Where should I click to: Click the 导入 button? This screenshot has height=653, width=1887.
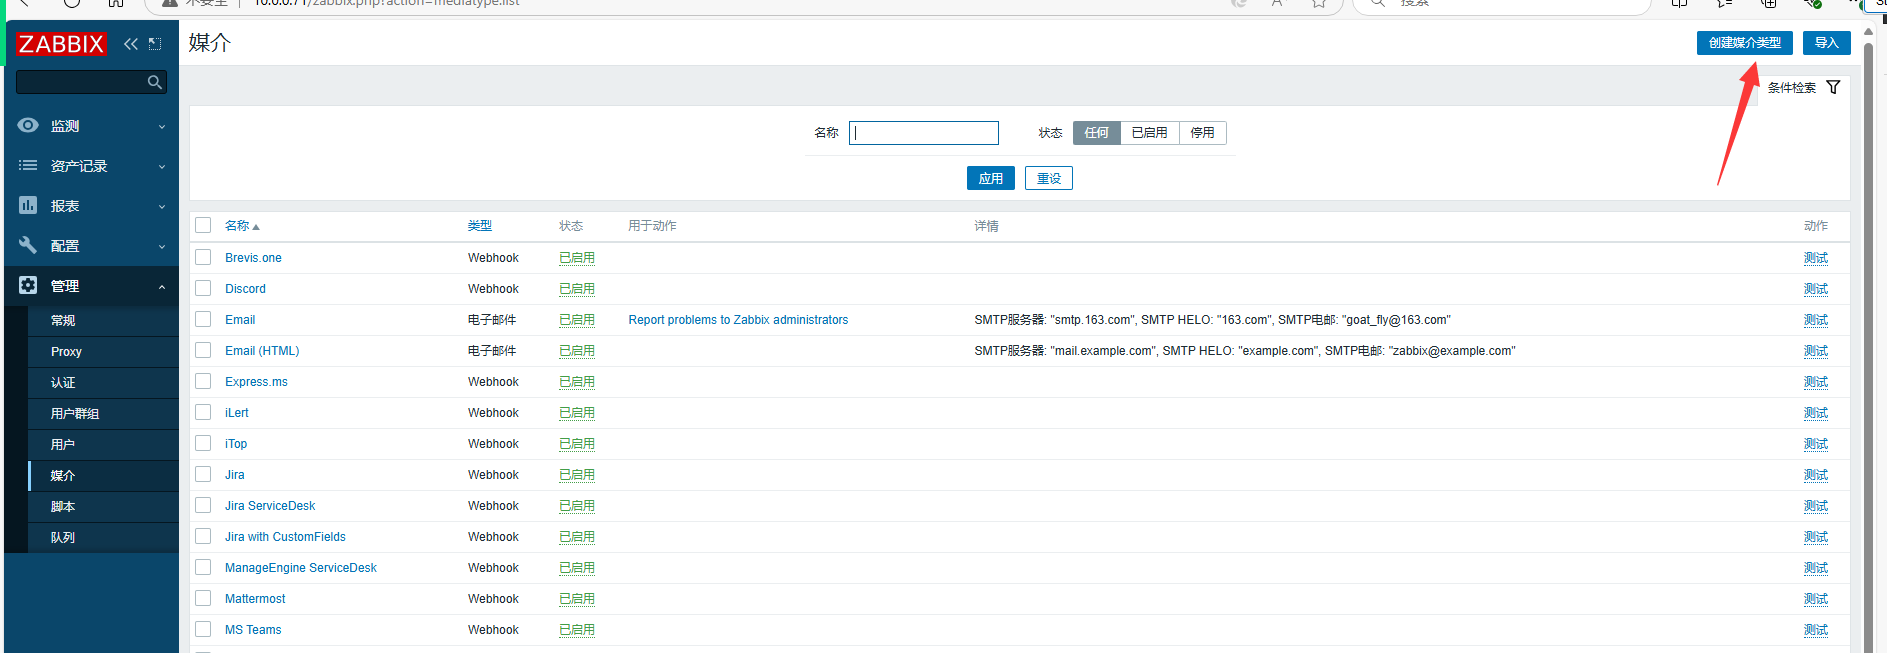pyautogui.click(x=1826, y=43)
